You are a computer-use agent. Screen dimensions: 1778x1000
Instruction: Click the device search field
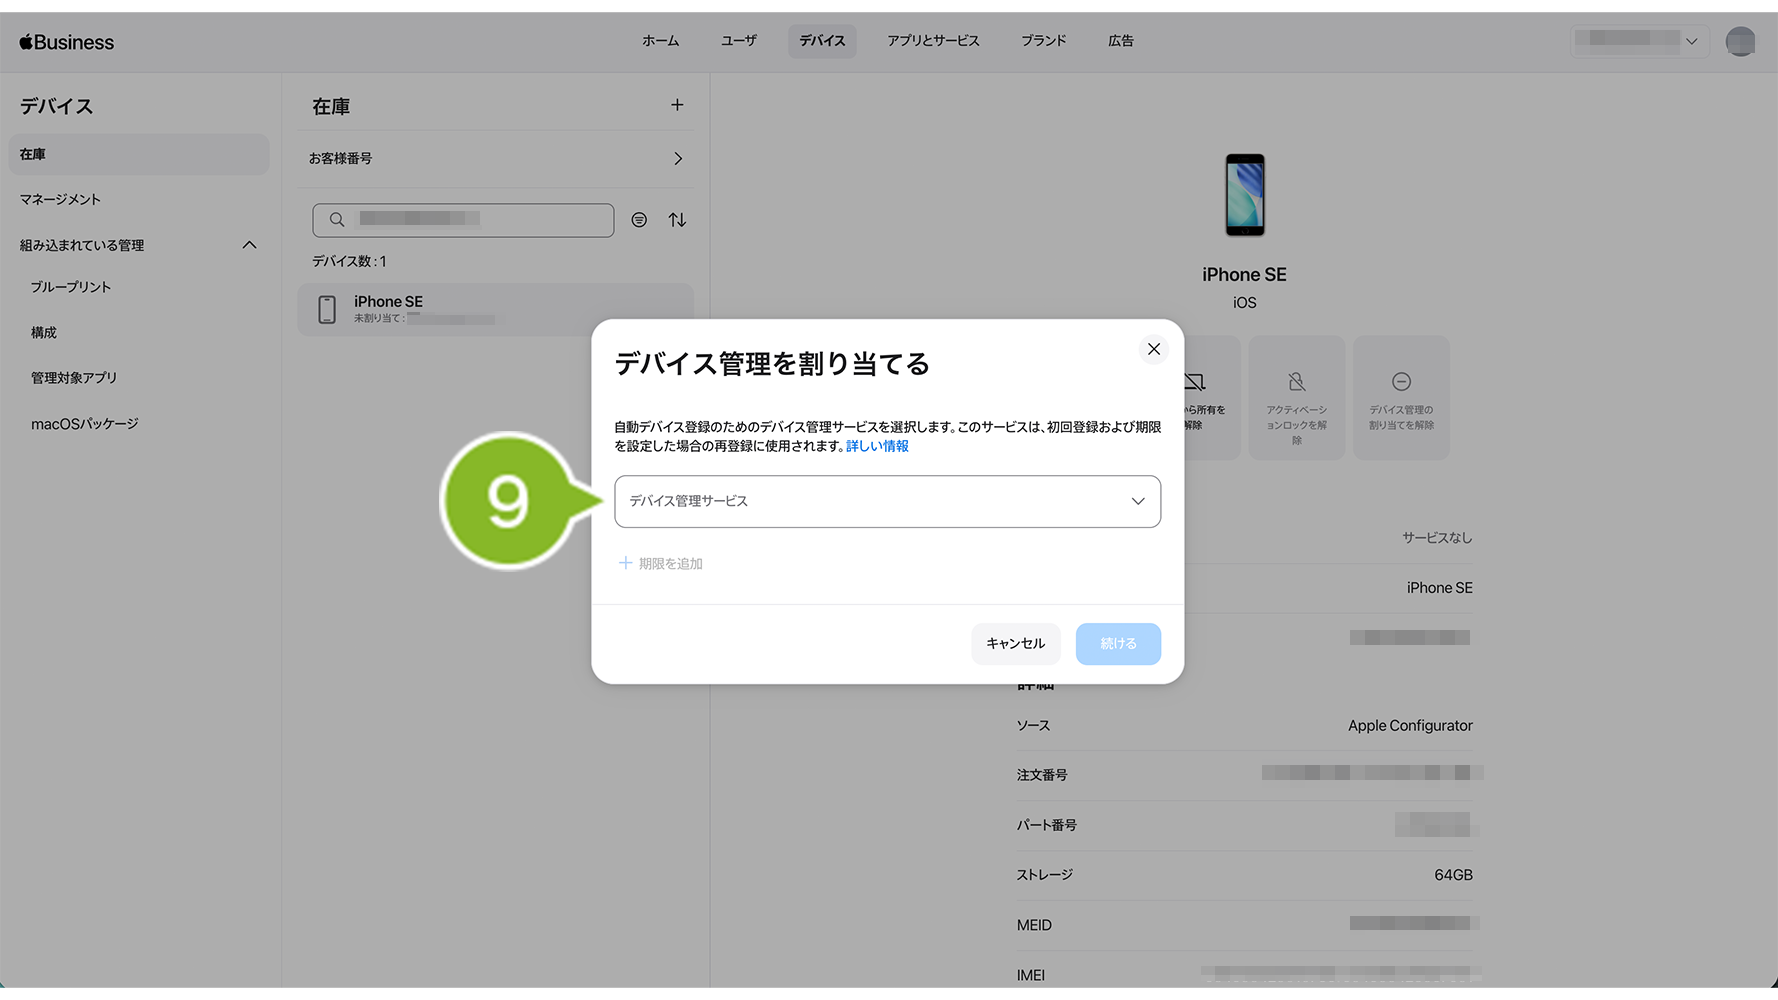point(463,220)
